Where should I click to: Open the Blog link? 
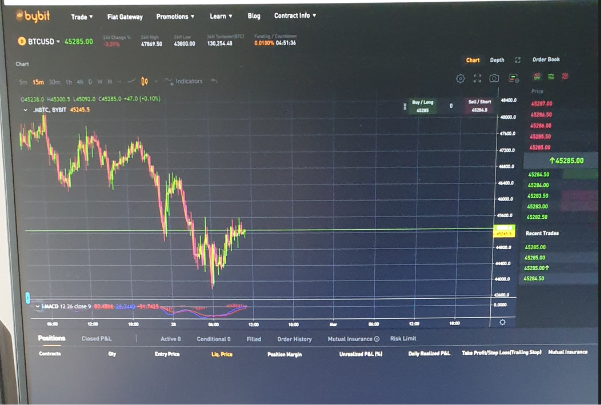pyautogui.click(x=254, y=16)
